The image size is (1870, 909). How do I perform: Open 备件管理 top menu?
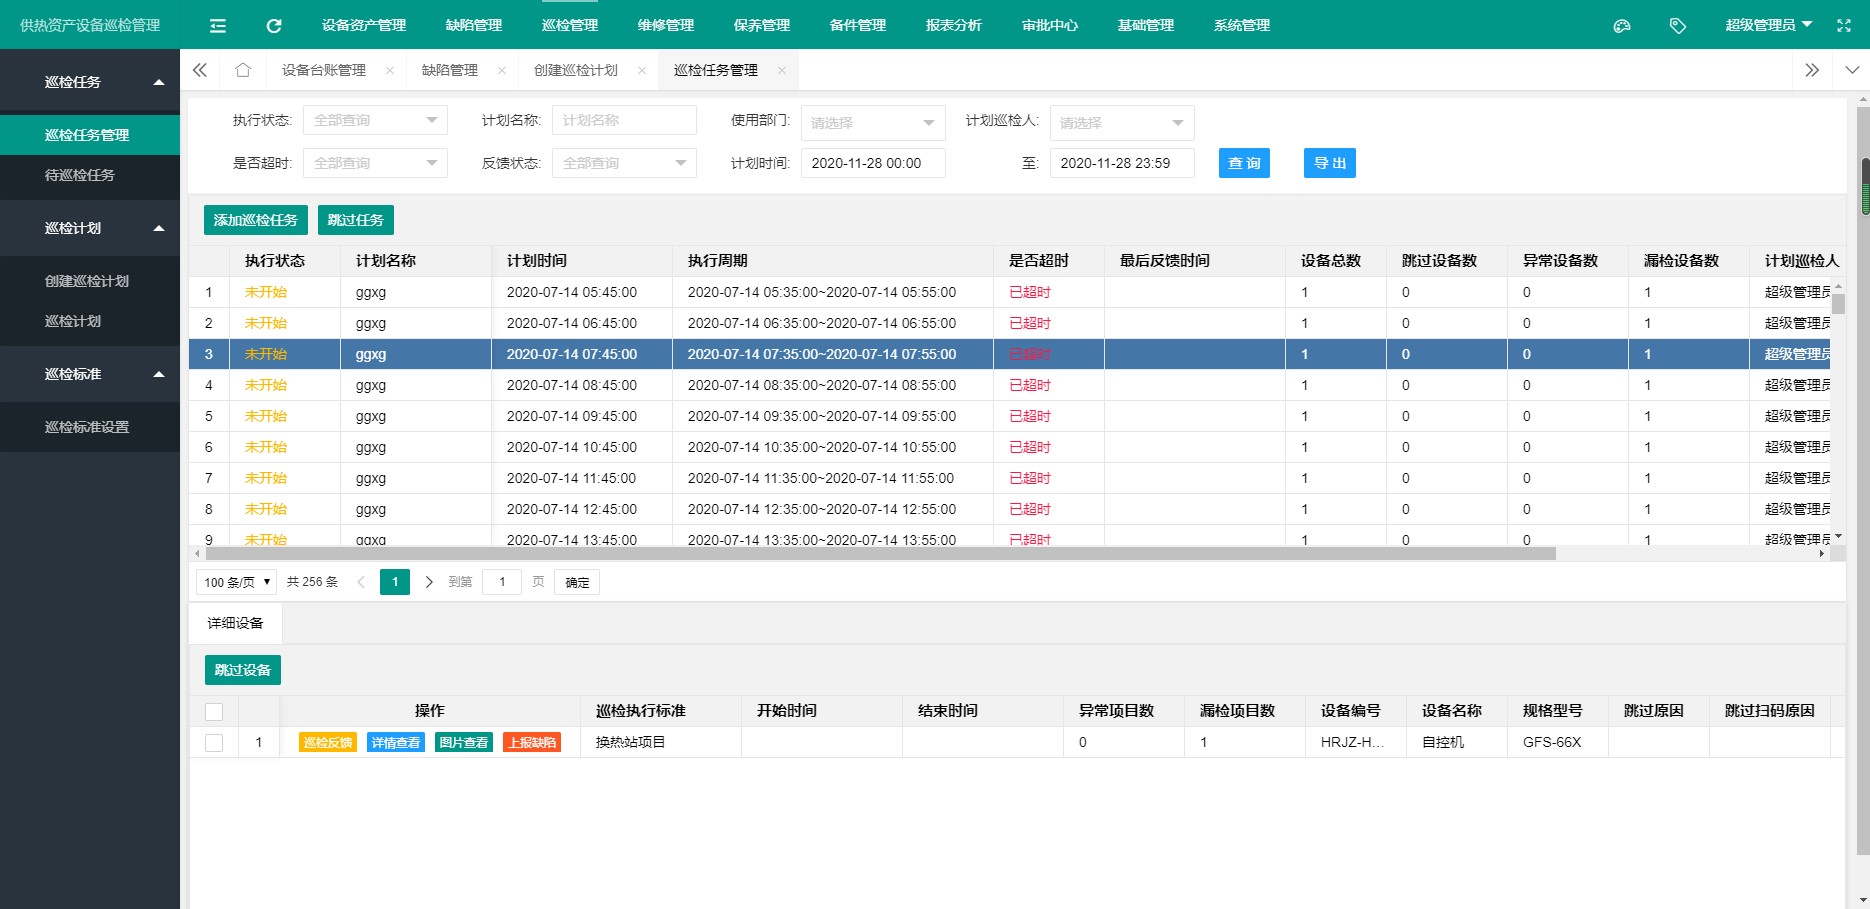(858, 25)
